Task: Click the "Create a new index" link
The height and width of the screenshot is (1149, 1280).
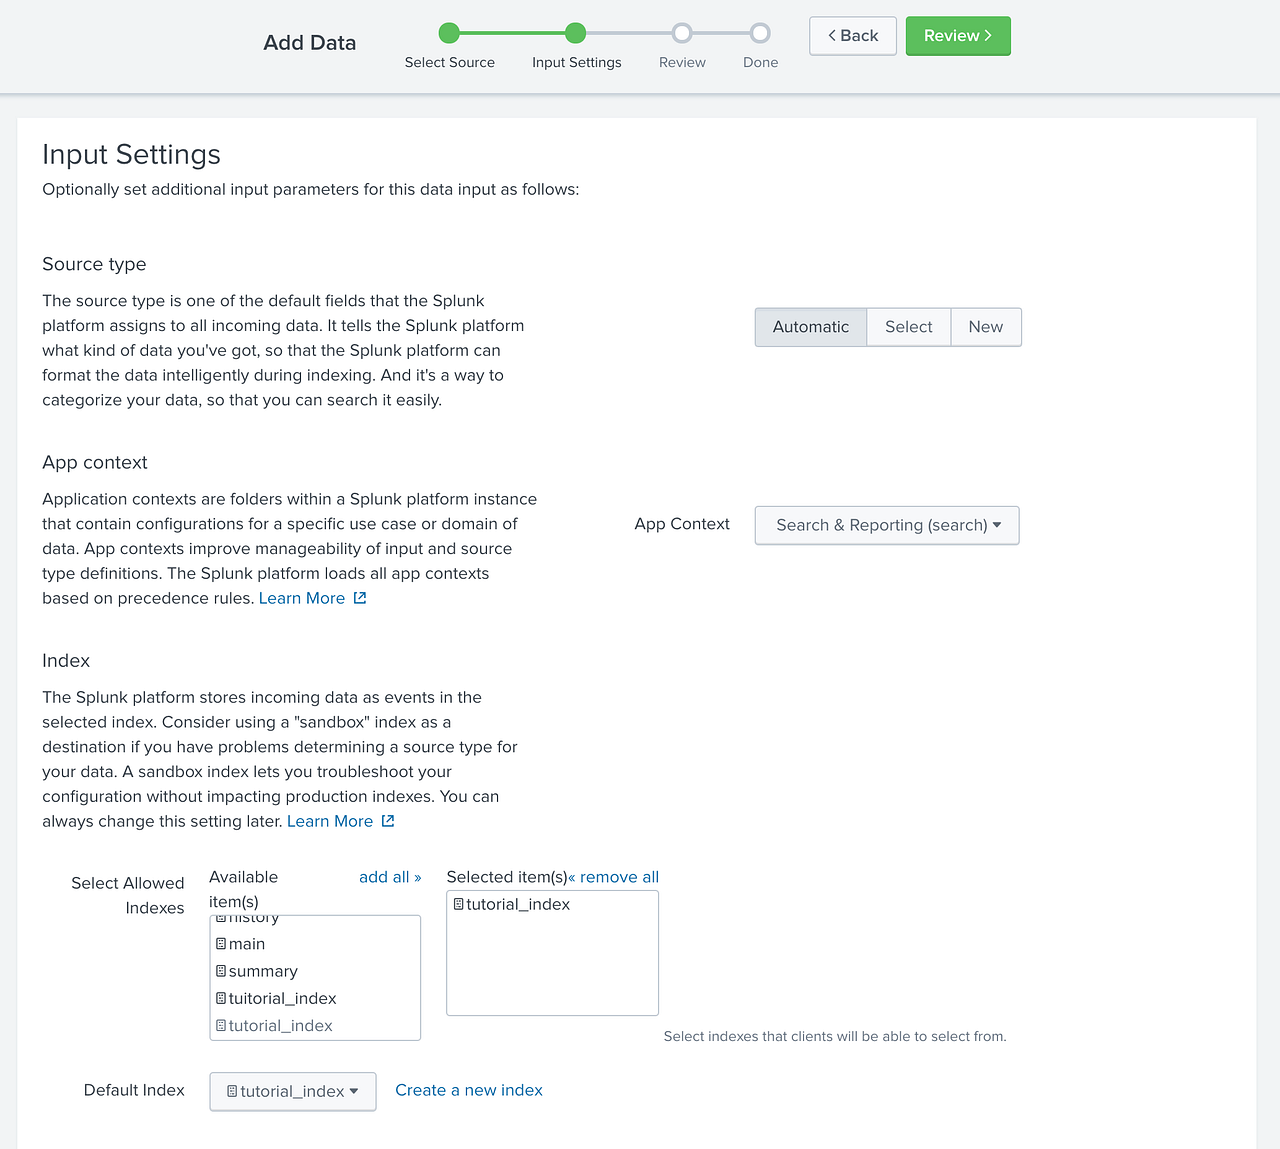Action: [x=468, y=1090]
